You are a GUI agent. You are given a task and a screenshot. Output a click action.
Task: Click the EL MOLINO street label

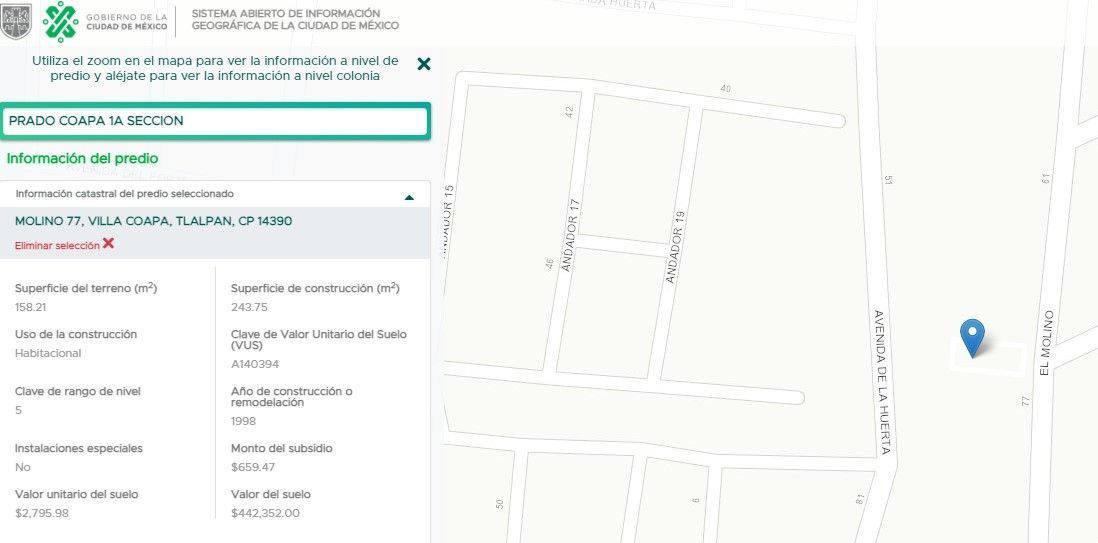(1046, 343)
